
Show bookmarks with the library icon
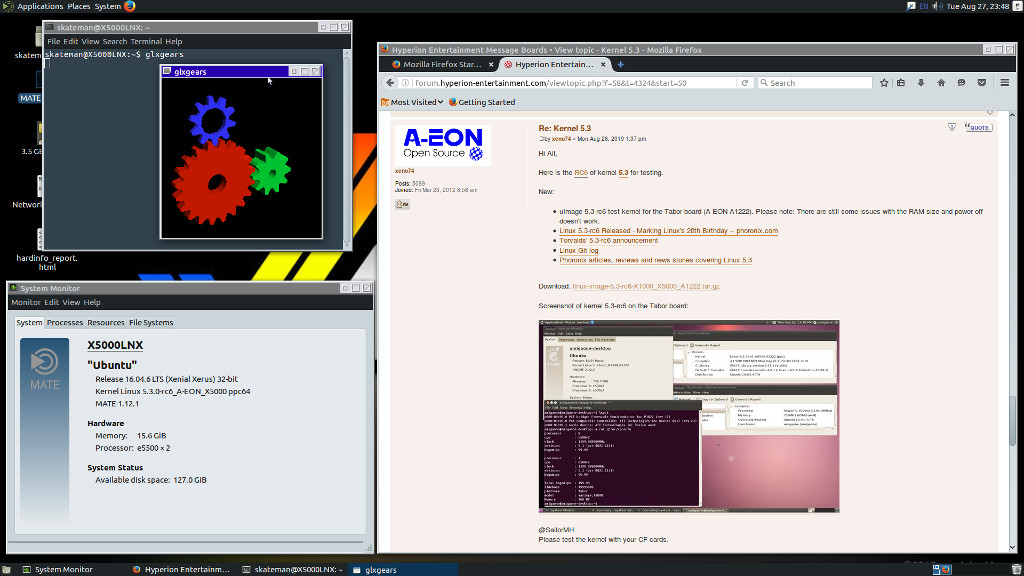click(901, 83)
